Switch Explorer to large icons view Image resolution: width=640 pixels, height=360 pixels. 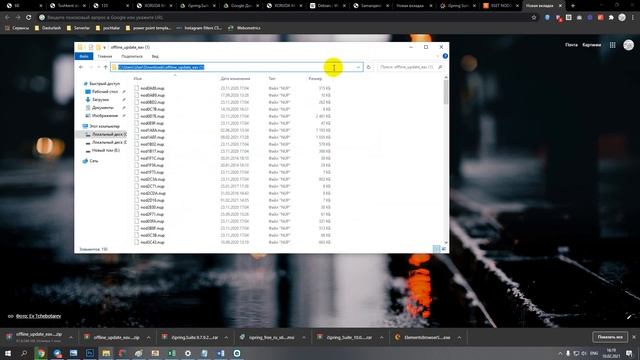pos(444,249)
